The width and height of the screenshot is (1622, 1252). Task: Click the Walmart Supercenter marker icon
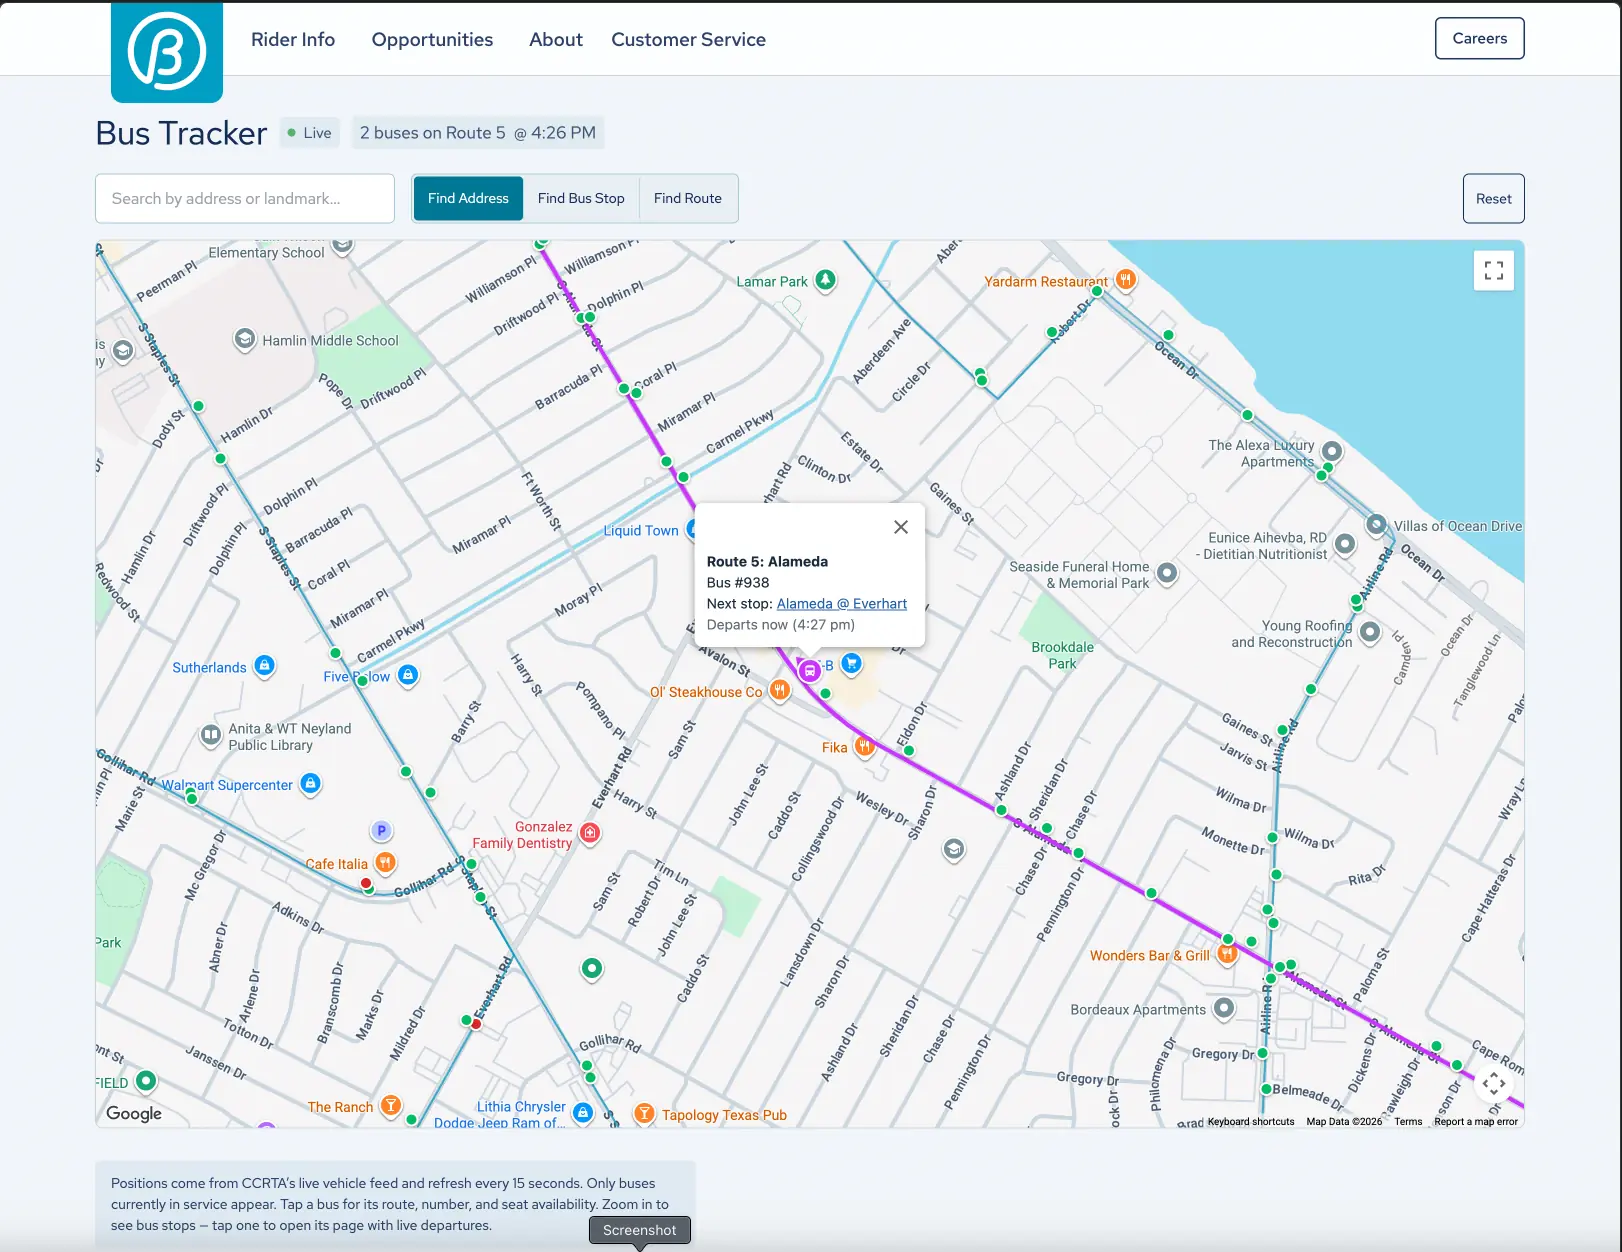[311, 783]
